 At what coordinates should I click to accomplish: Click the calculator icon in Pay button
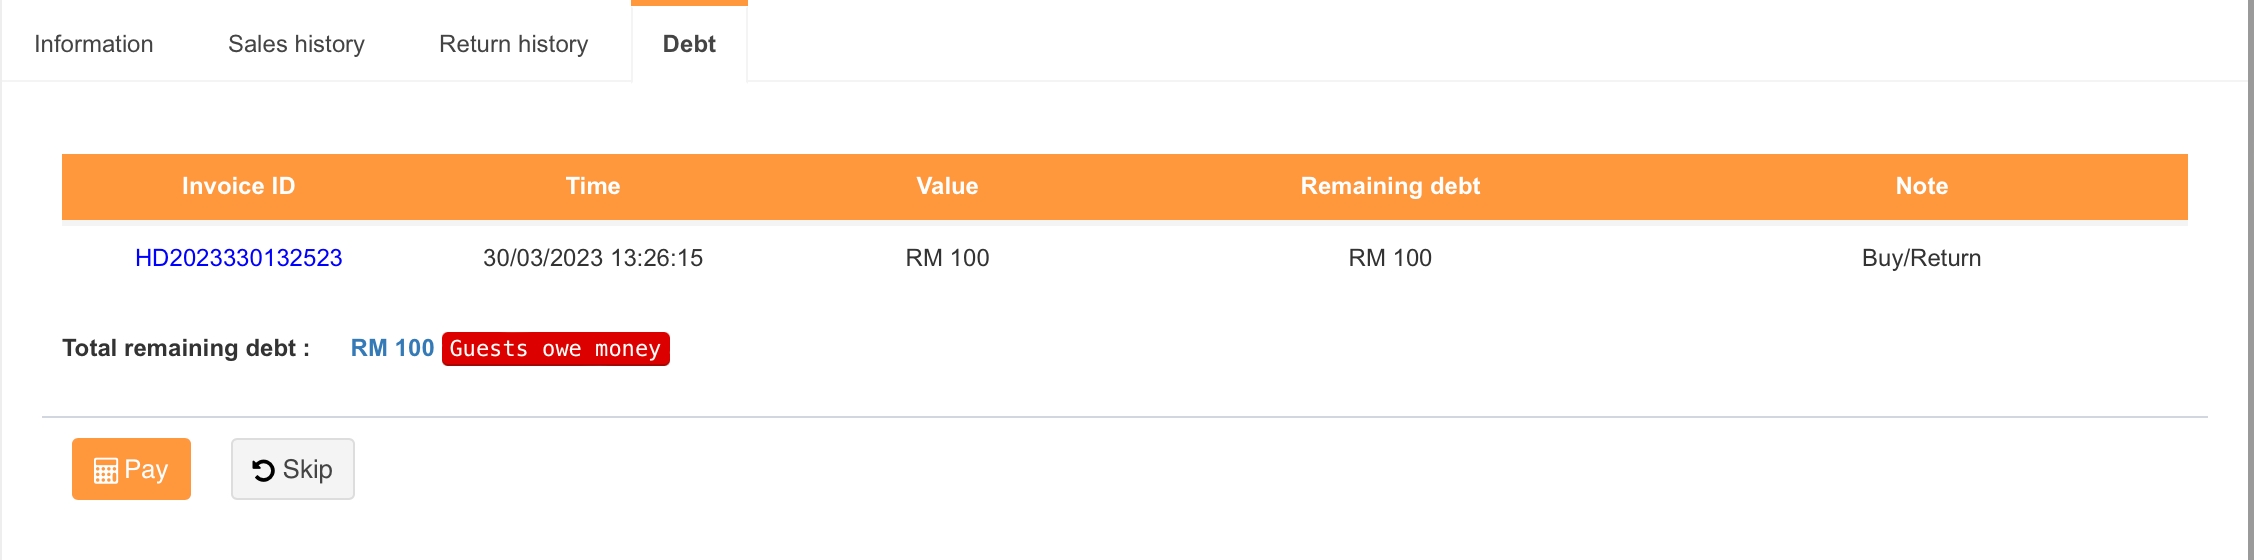coord(105,470)
